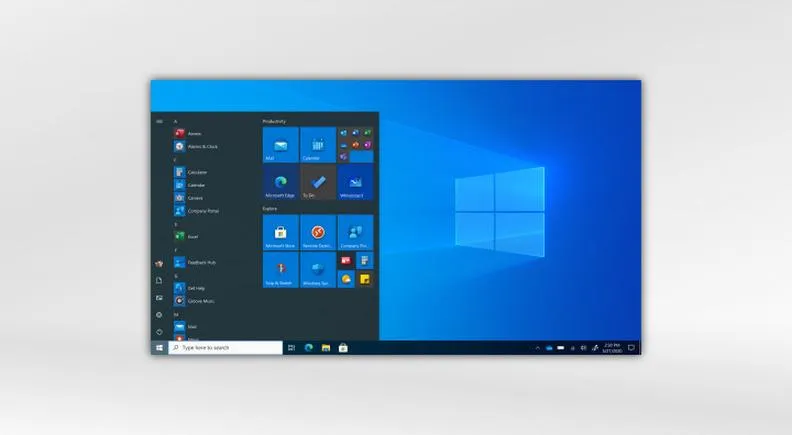Screen dimensions: 792x435
Task: Open OneDrive cloud tray icon
Action: (549, 348)
